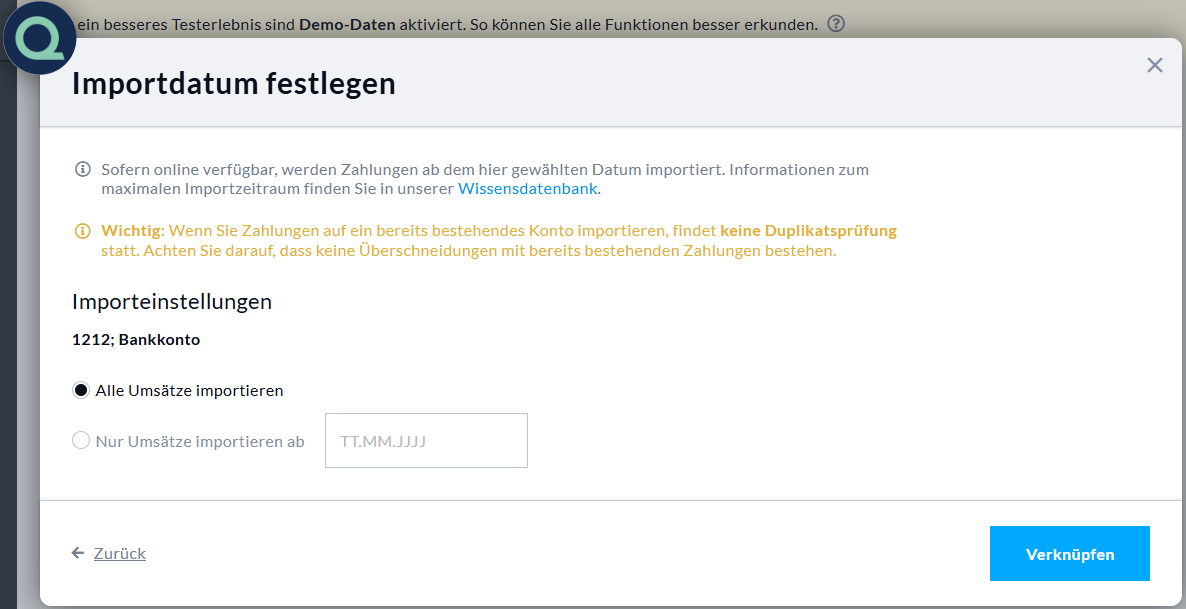Click the bold 'Demo-Daten' text in banner
Image resolution: width=1186 pixels, height=609 pixels.
click(346, 23)
